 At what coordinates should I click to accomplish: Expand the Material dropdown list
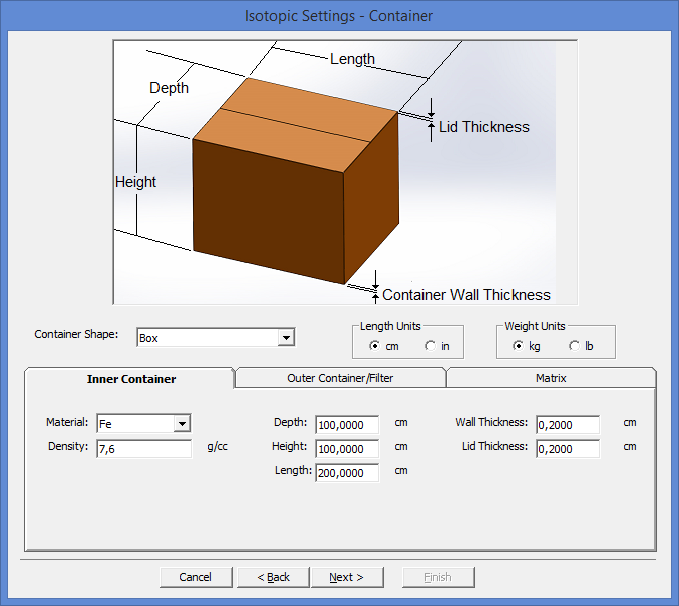(181, 424)
